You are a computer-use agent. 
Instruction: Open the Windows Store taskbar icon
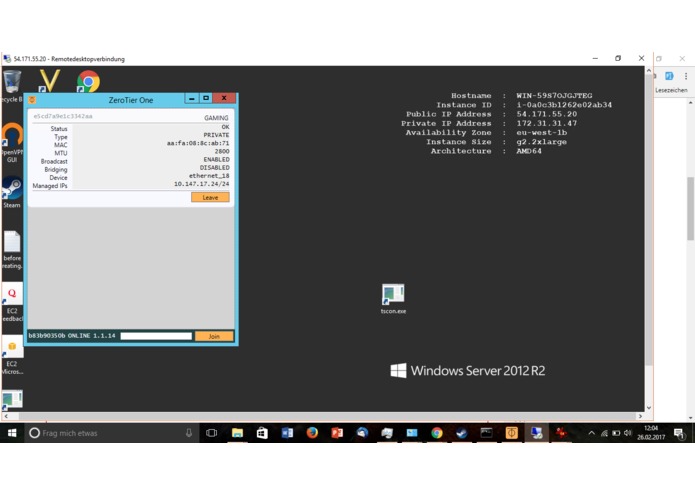262,433
